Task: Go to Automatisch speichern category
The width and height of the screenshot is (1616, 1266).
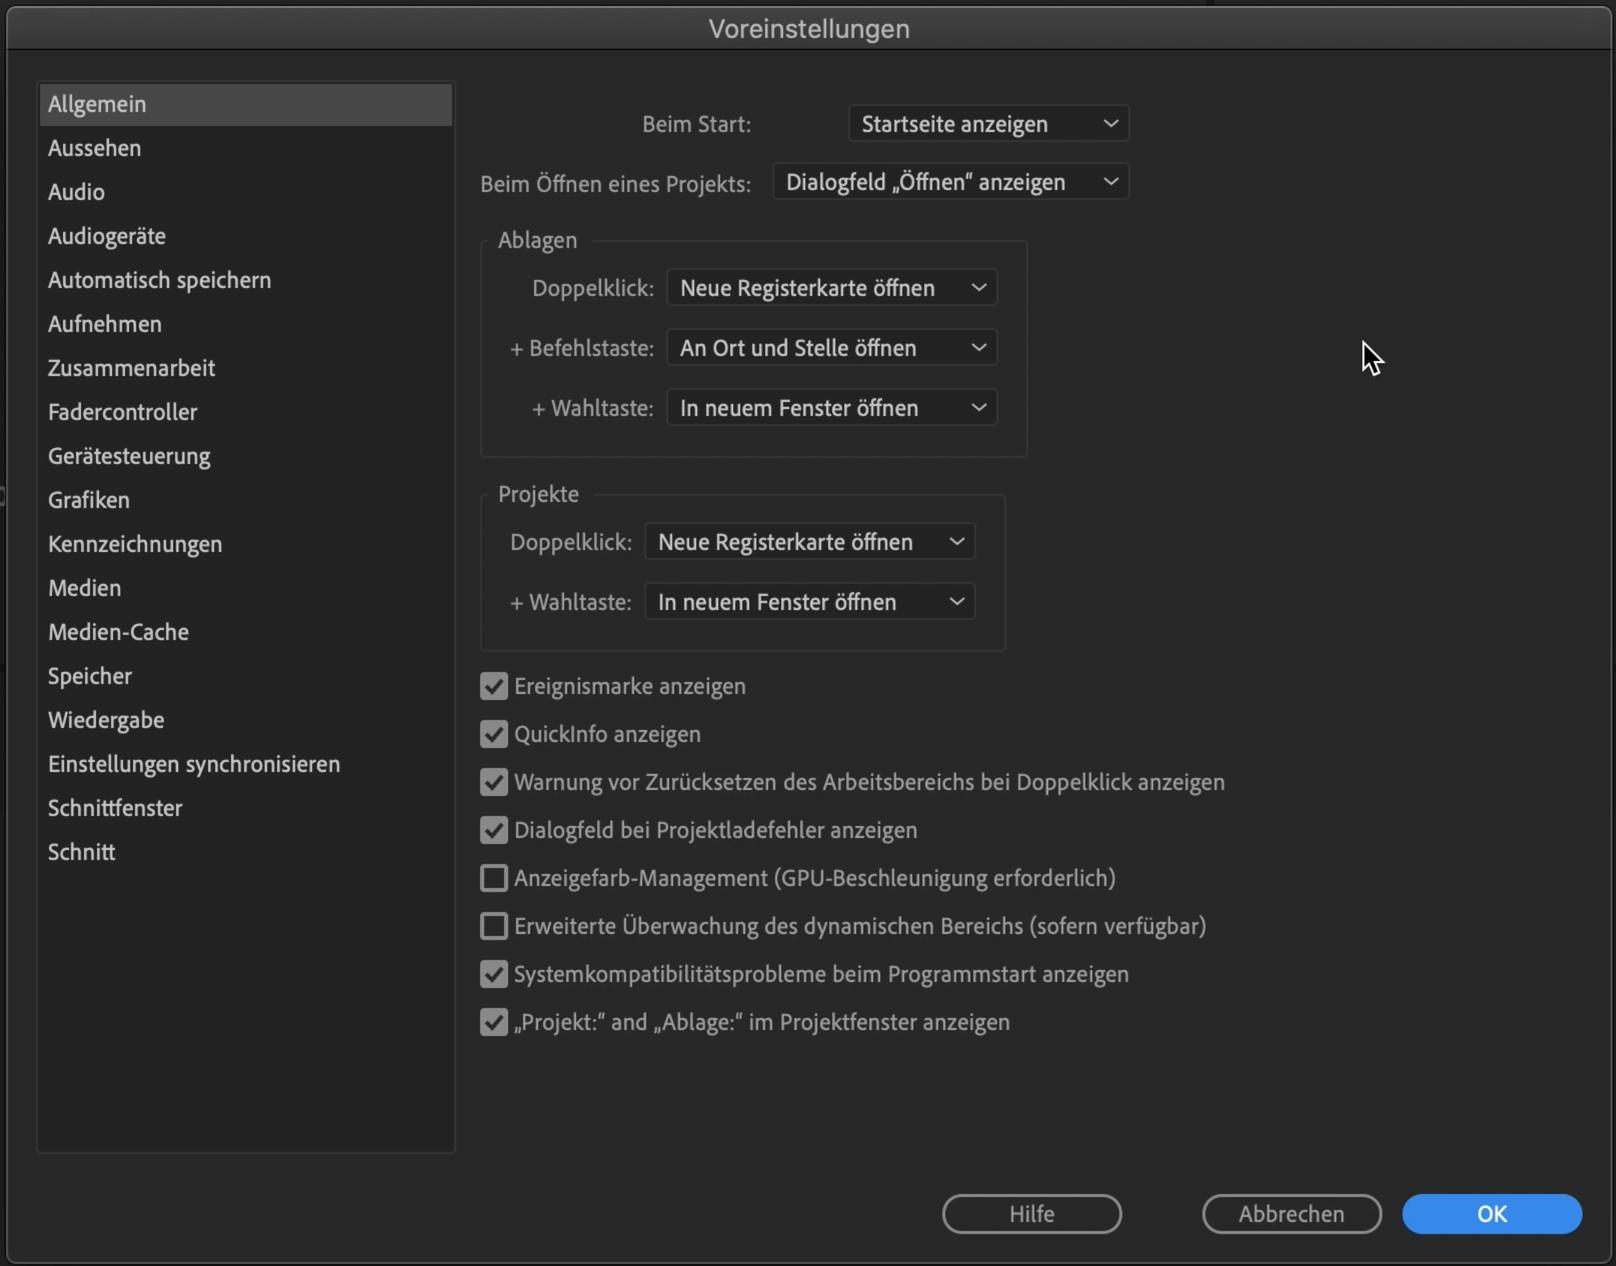Action: click(x=159, y=280)
